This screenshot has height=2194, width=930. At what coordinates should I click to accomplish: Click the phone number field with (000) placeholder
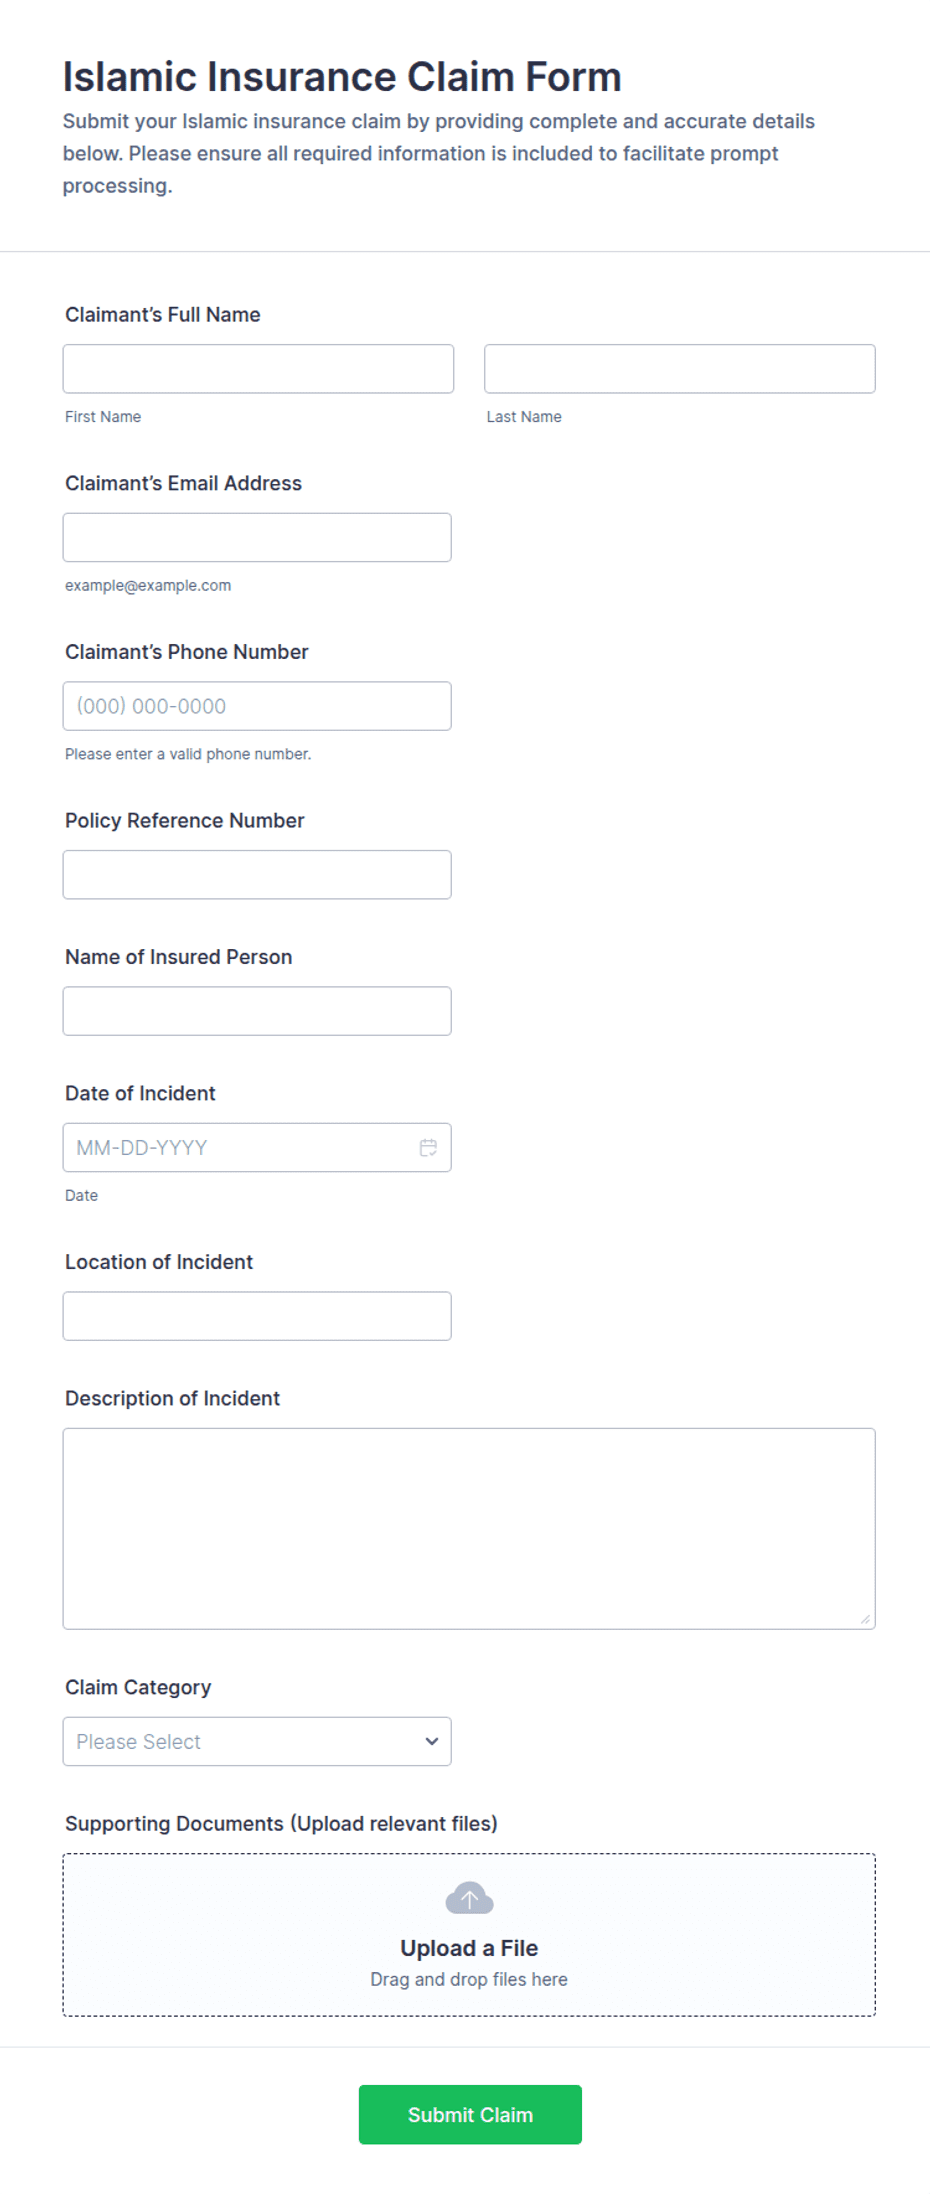coord(257,706)
